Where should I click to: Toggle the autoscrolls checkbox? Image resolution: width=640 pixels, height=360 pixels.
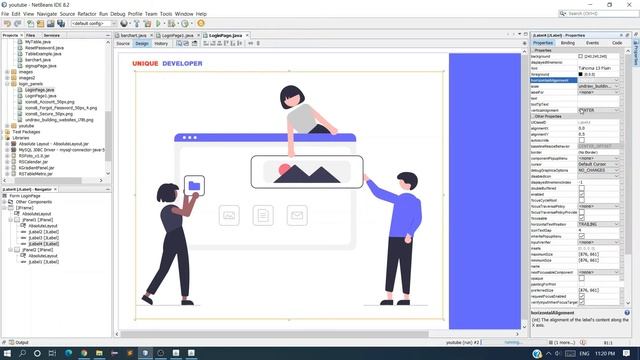click(x=582, y=140)
